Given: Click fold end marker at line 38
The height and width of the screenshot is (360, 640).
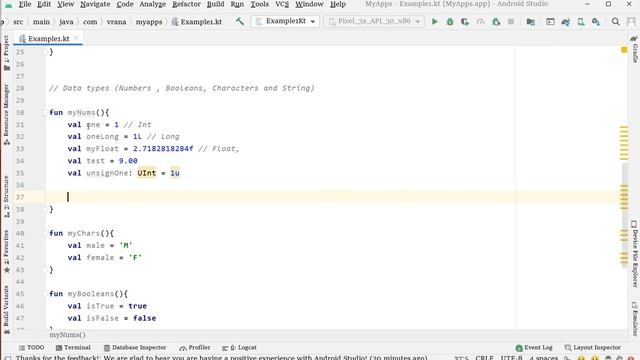Looking at the screenshot, I should (44, 209).
